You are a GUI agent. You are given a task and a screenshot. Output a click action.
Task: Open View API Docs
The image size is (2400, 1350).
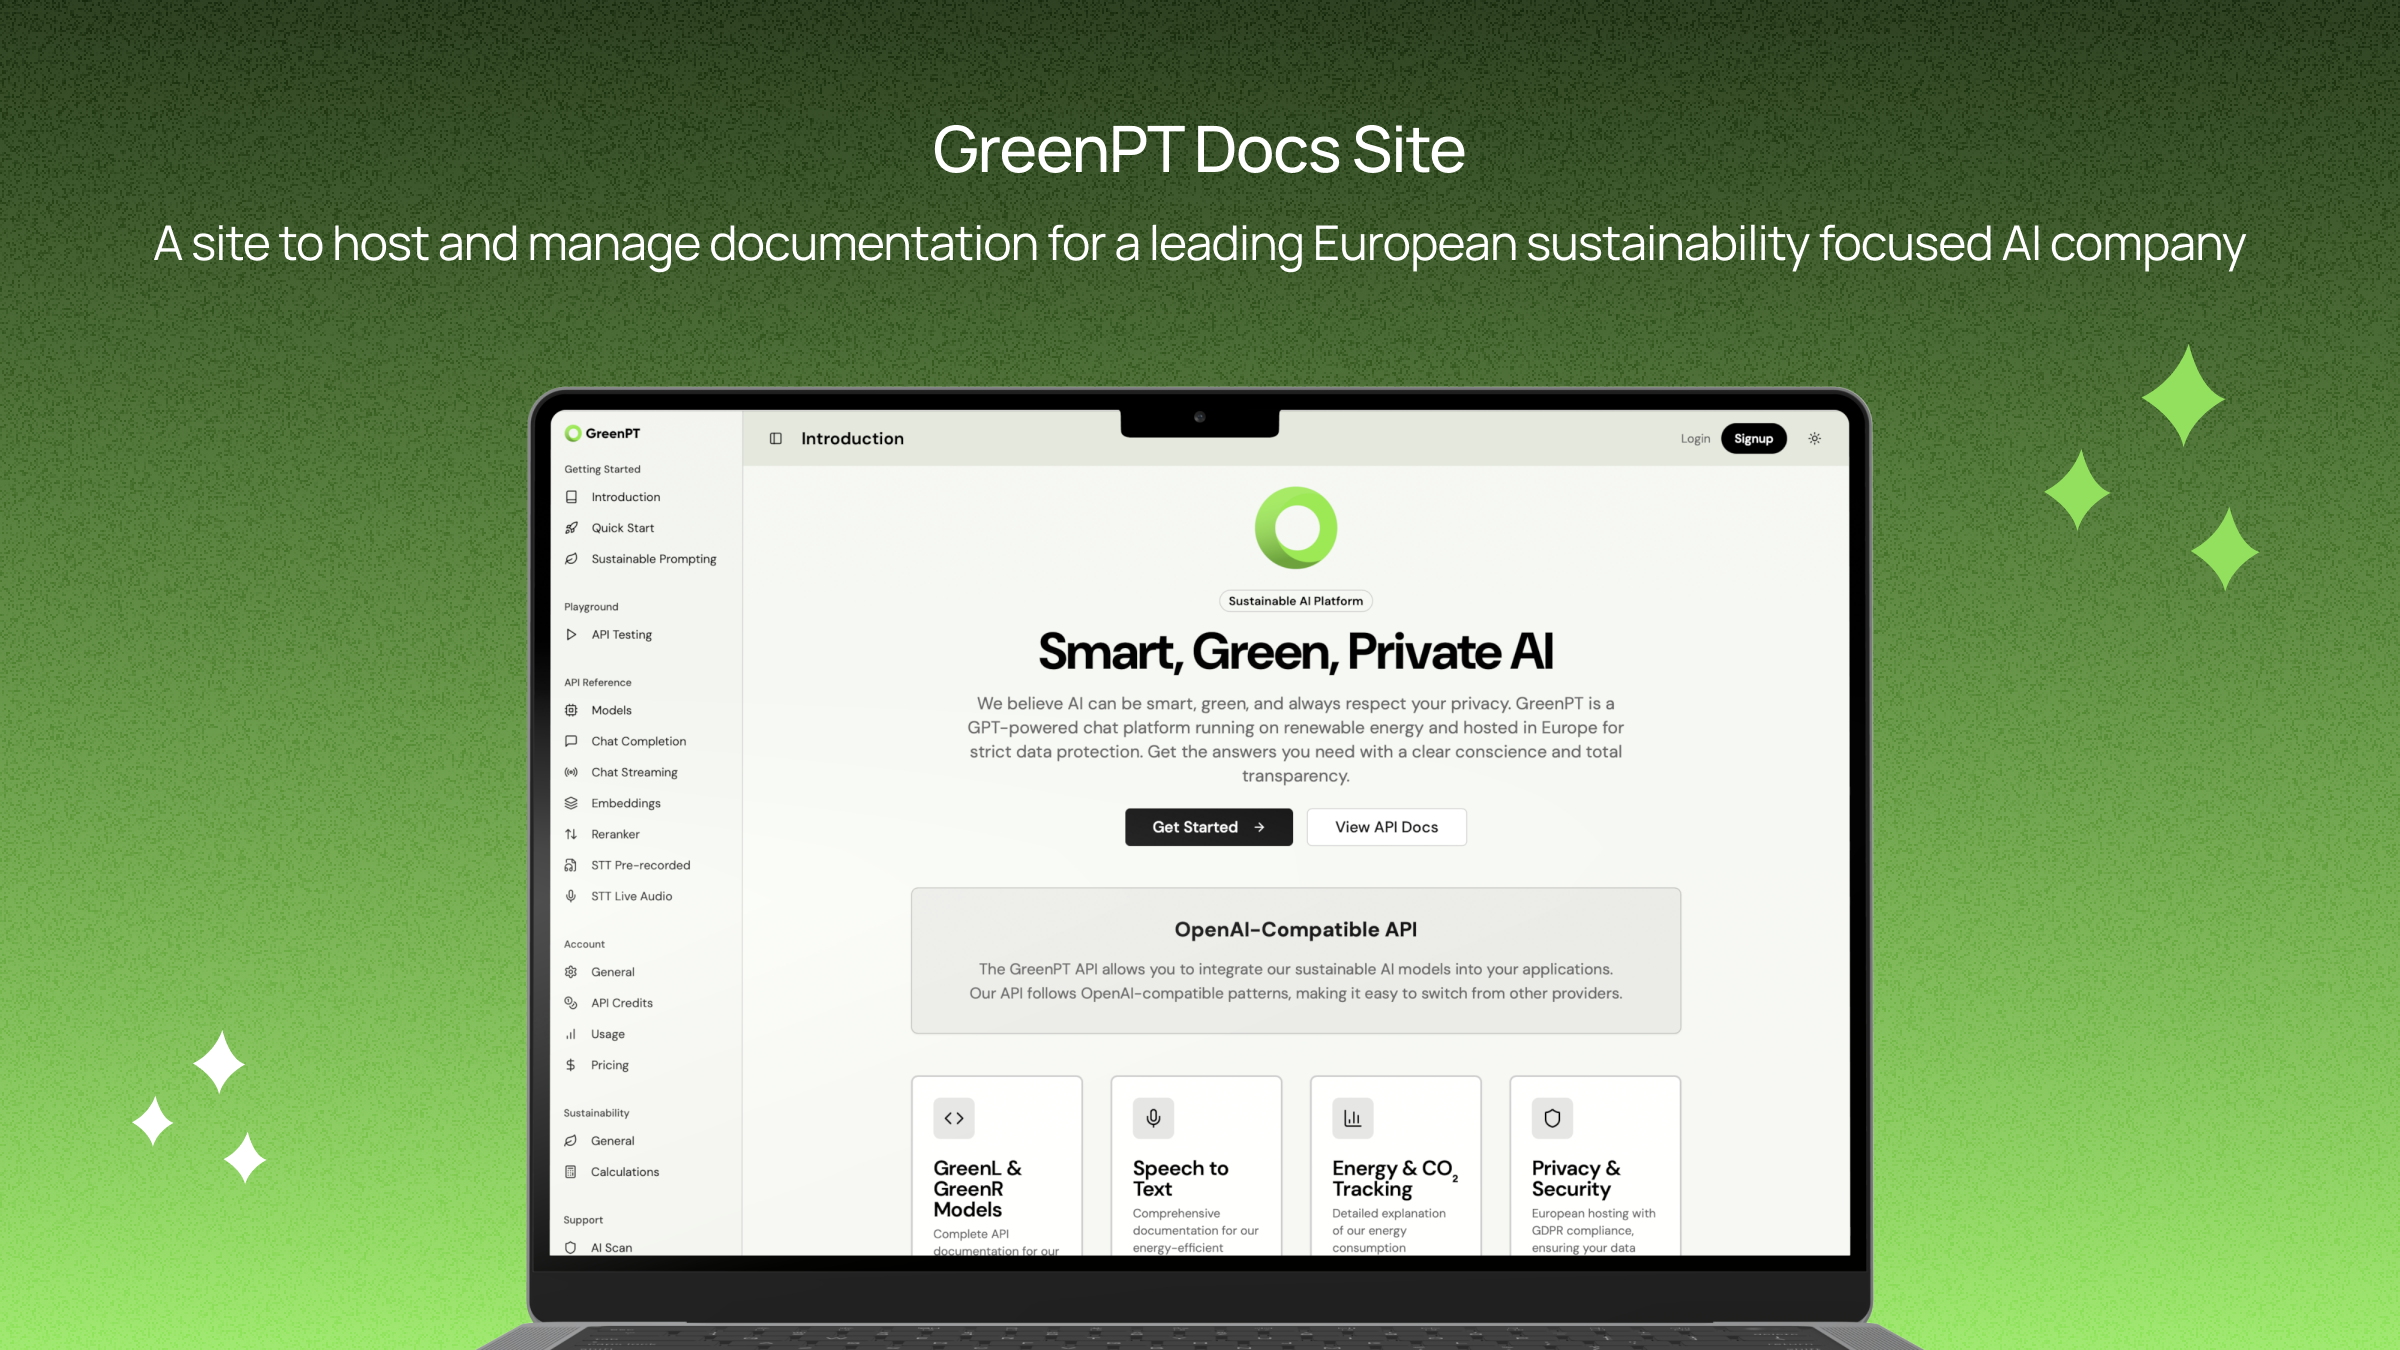[x=1386, y=827]
